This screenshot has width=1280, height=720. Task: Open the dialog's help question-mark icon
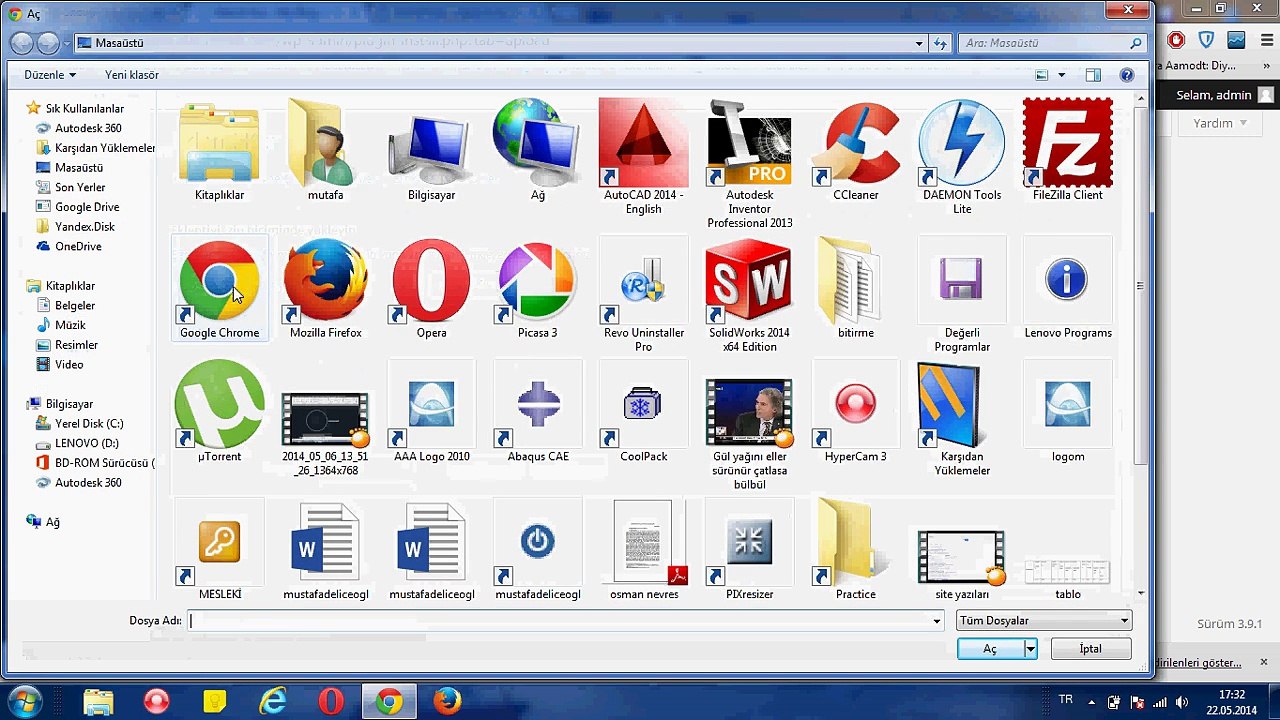tap(1126, 75)
